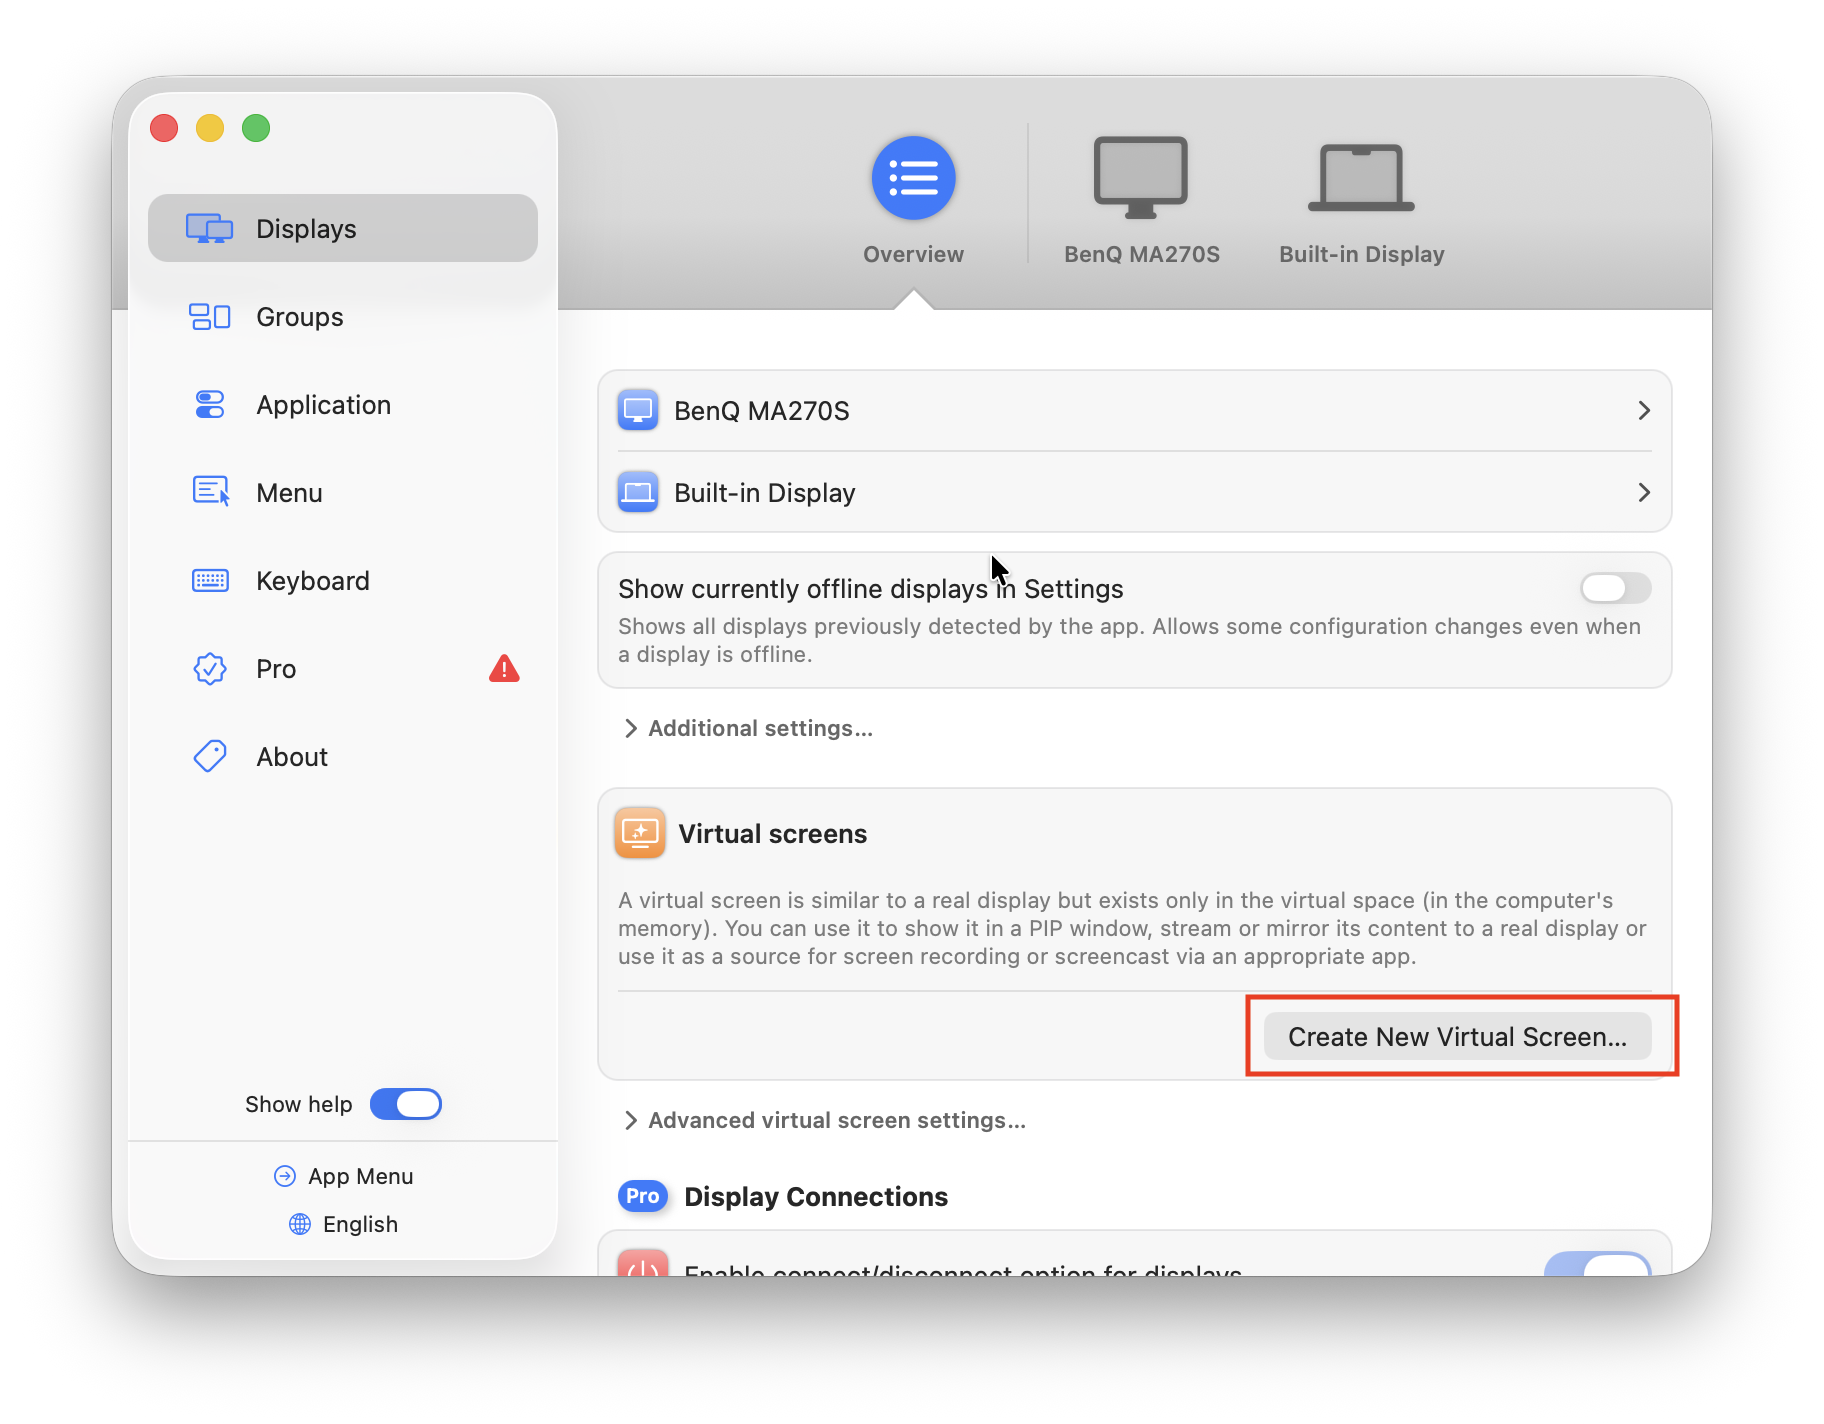
Task: Click the green zoom window button
Action: tap(256, 128)
